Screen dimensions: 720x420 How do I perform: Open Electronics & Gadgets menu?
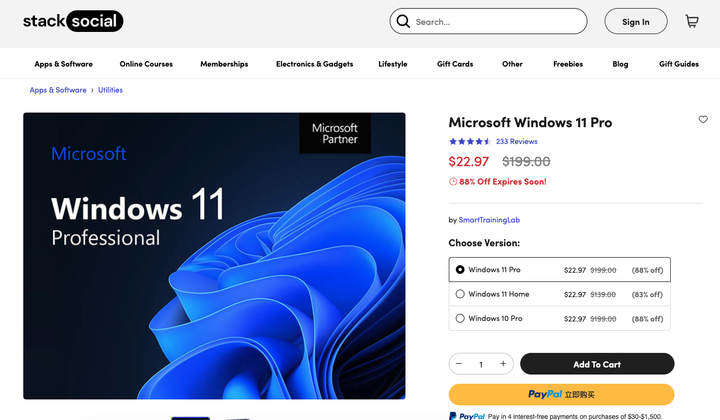click(315, 64)
